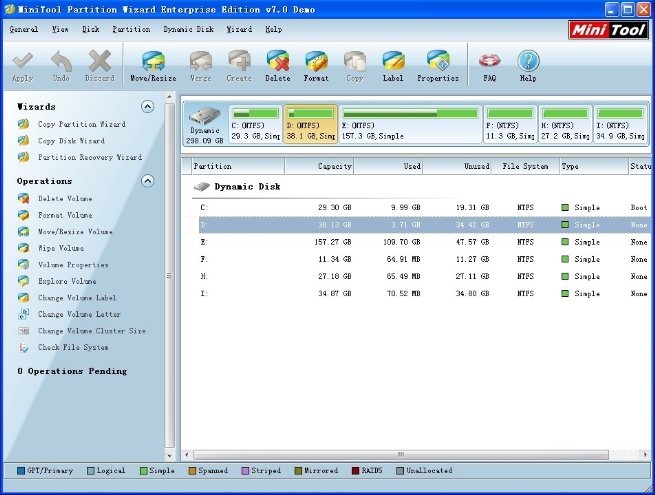Image resolution: width=655 pixels, height=495 pixels.
Task: Sort by the Type column header
Action: [x=594, y=166]
